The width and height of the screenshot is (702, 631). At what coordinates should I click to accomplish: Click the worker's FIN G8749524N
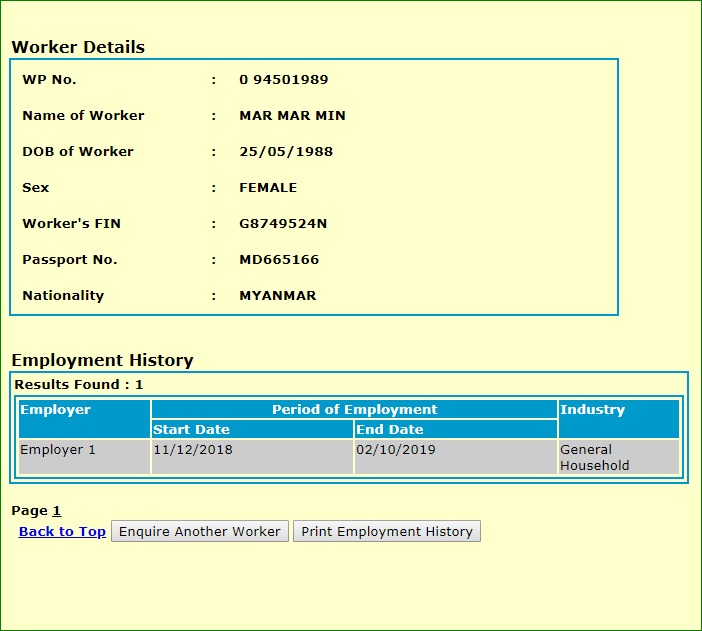(x=283, y=224)
